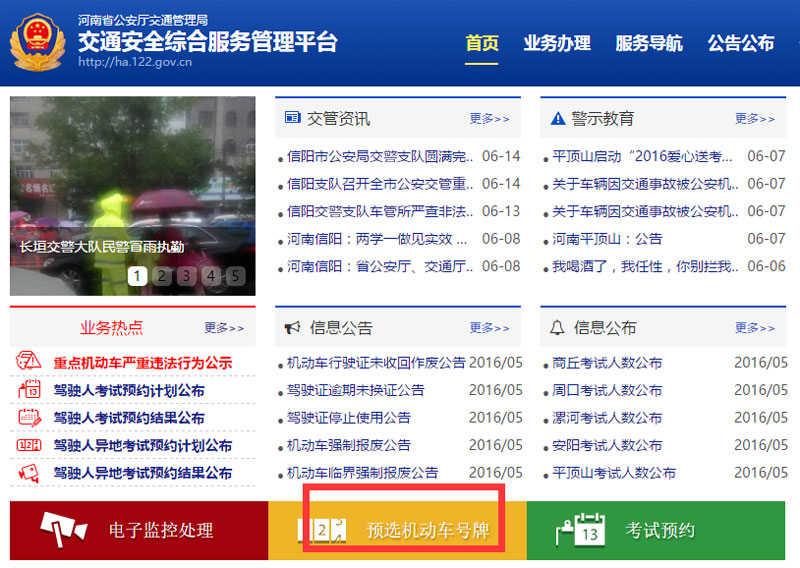This screenshot has height=568, width=800.
Task: Open the http://ha.122.gov.cn link
Action: [x=135, y=62]
